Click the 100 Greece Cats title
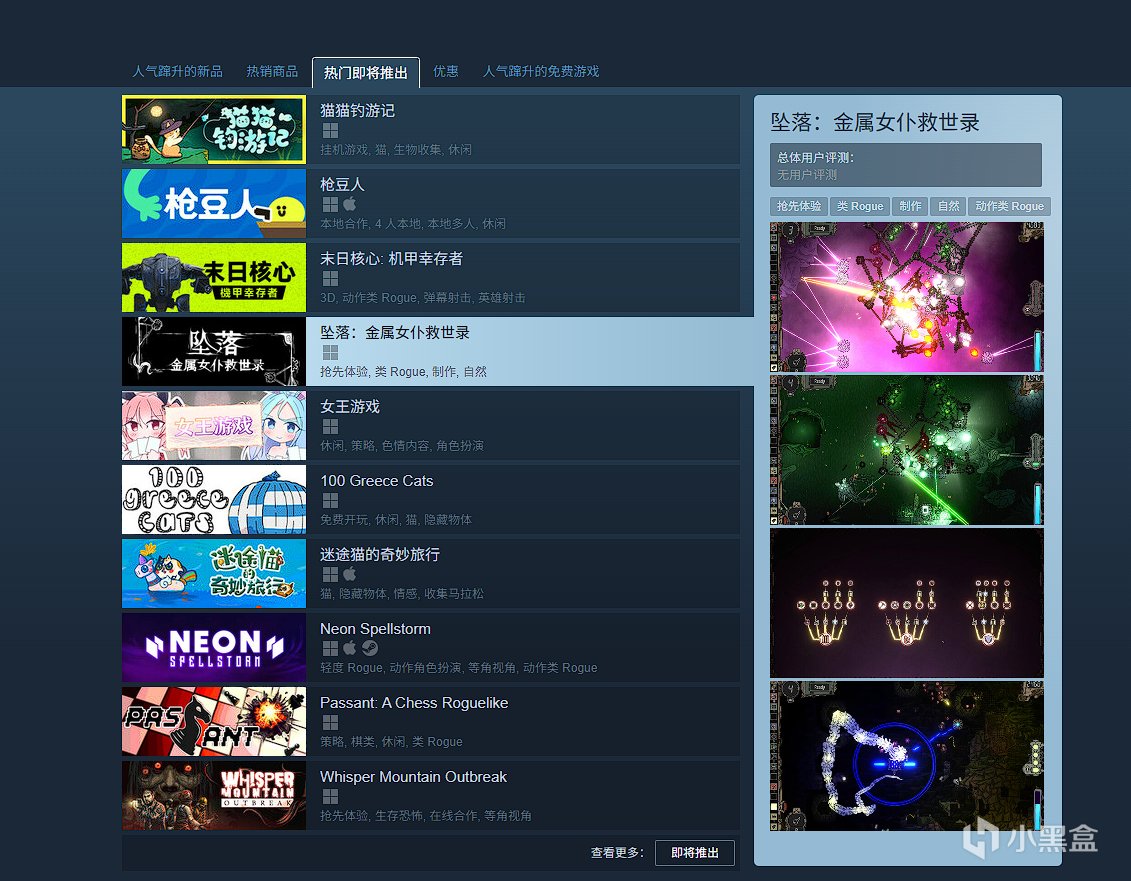 (377, 481)
